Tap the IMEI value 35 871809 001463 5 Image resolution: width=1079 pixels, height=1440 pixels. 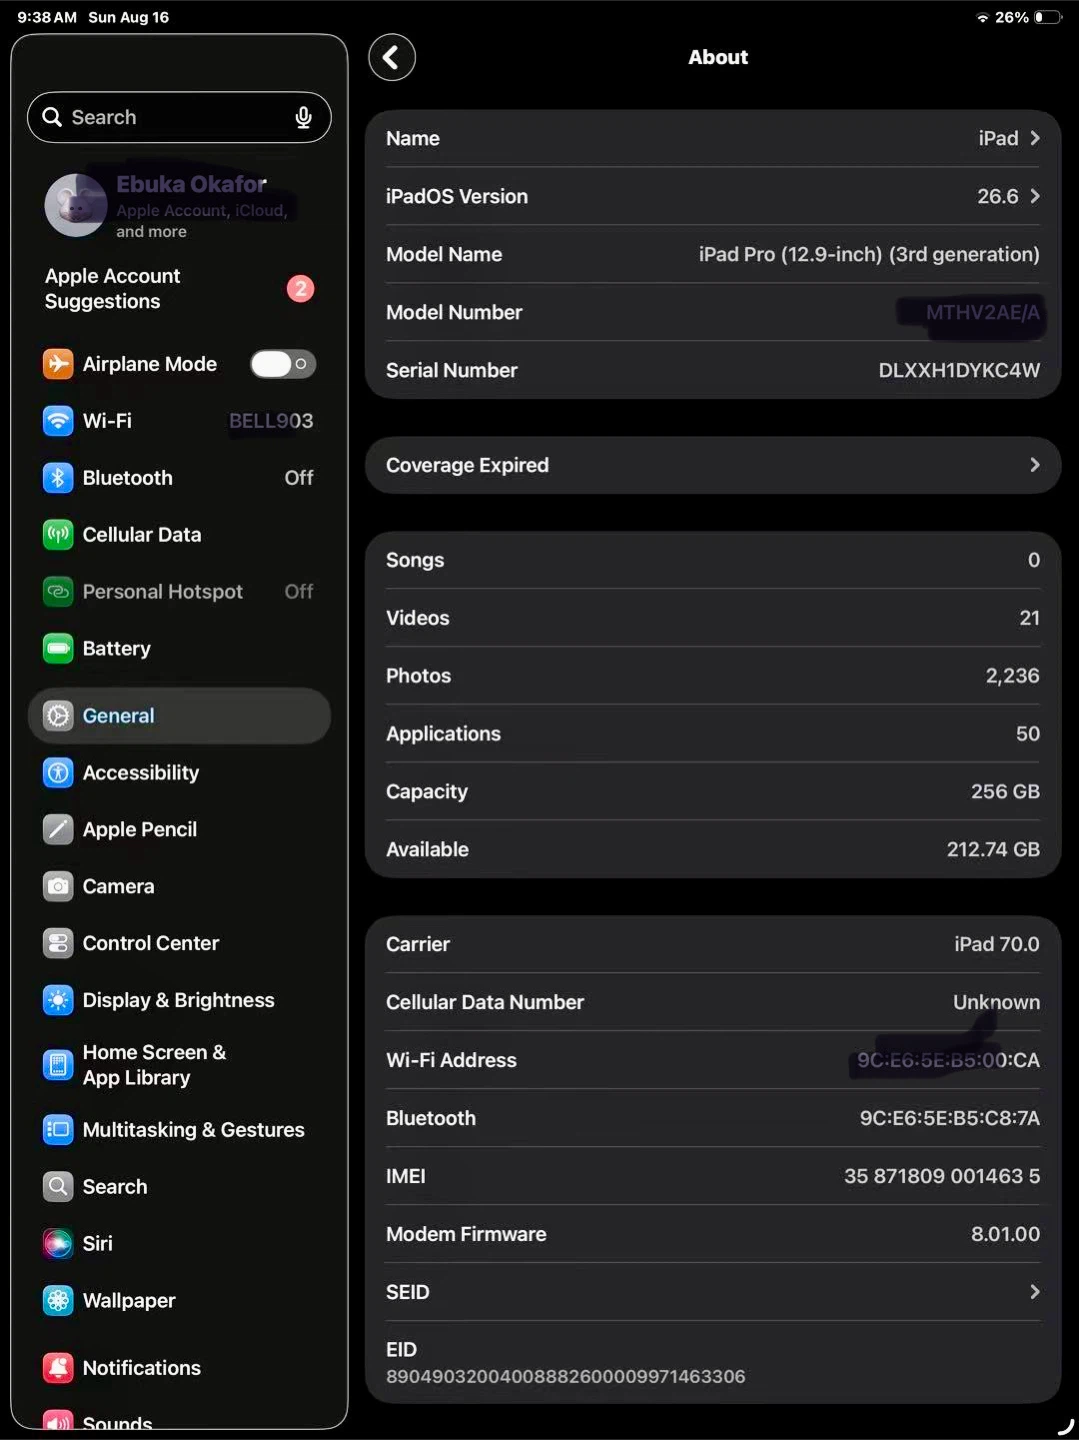[942, 1176]
